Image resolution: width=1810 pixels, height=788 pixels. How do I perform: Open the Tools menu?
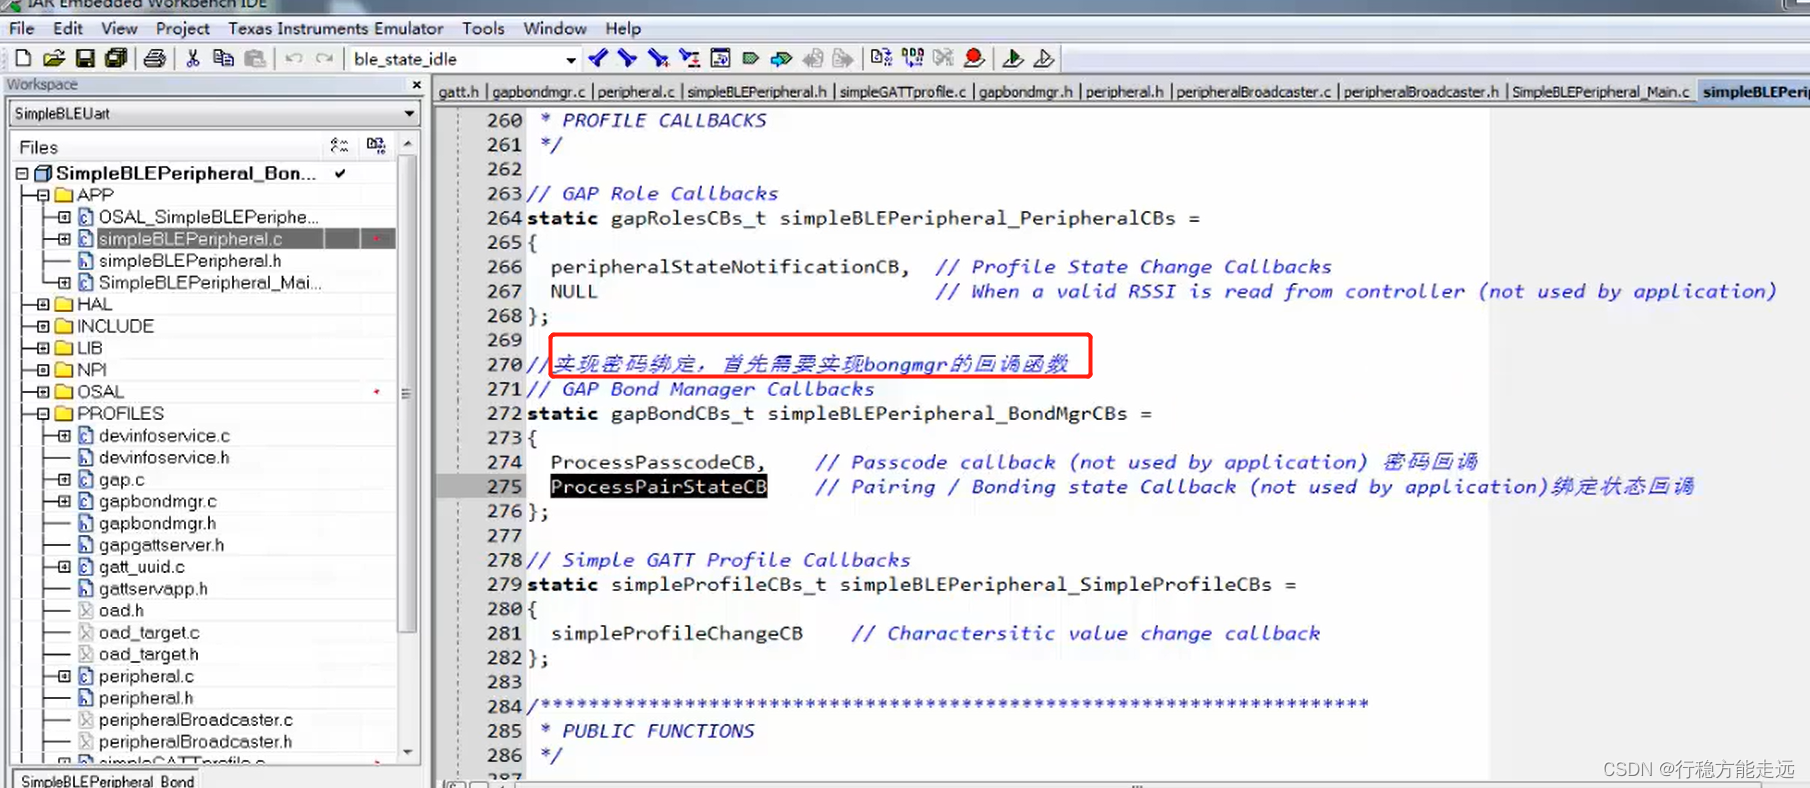coord(483,29)
